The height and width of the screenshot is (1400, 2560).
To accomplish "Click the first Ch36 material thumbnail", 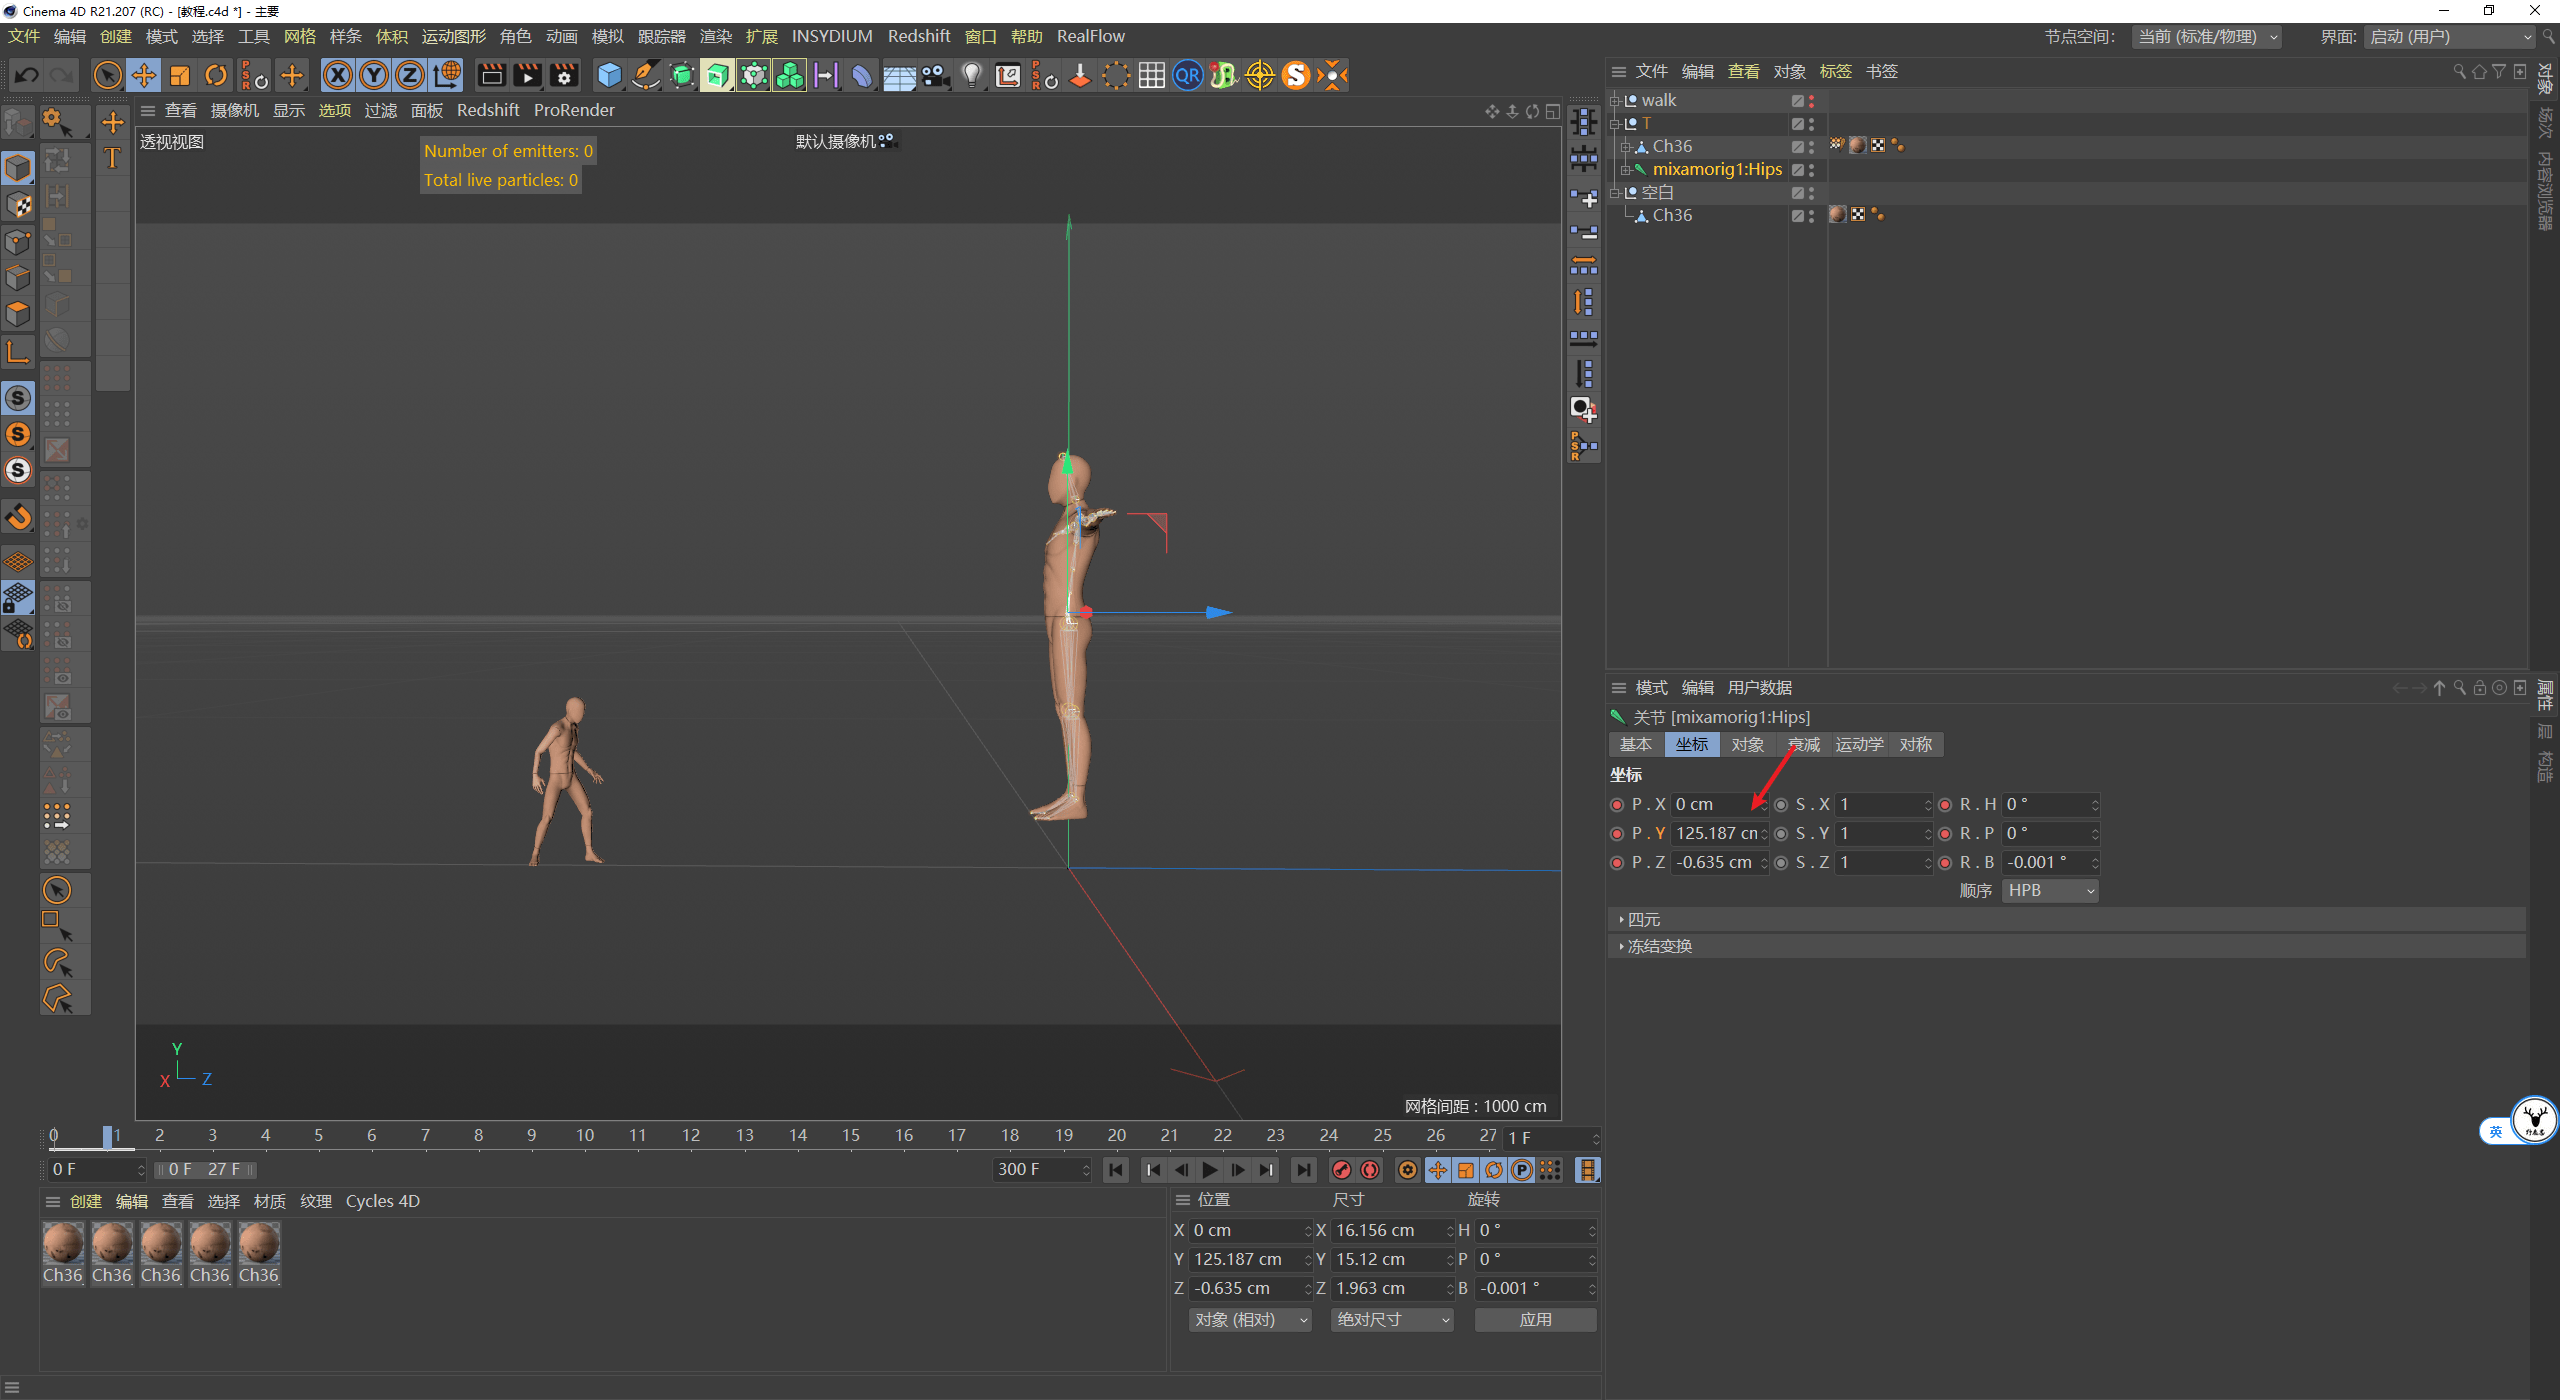I will click(x=63, y=1245).
